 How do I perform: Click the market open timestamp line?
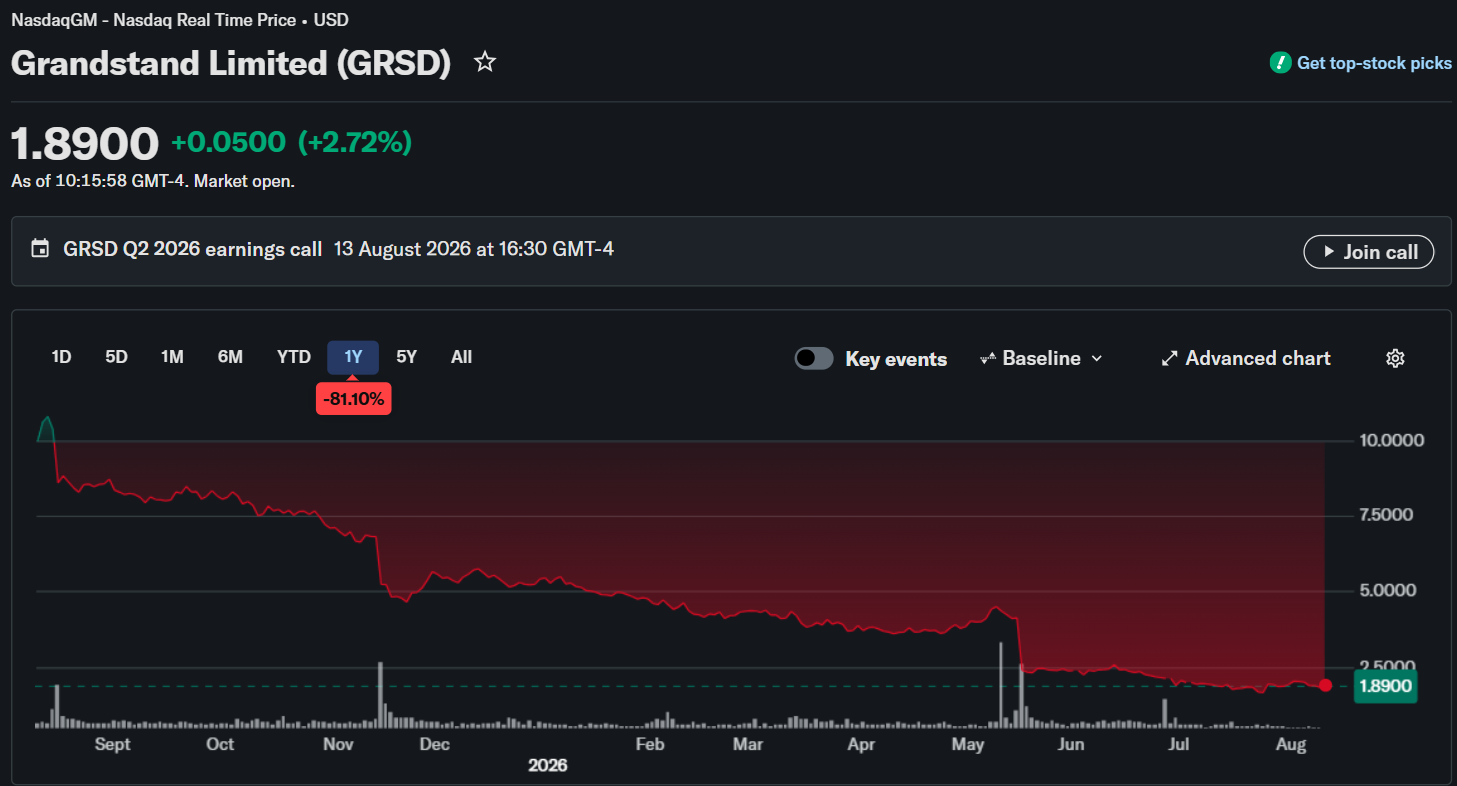153,181
